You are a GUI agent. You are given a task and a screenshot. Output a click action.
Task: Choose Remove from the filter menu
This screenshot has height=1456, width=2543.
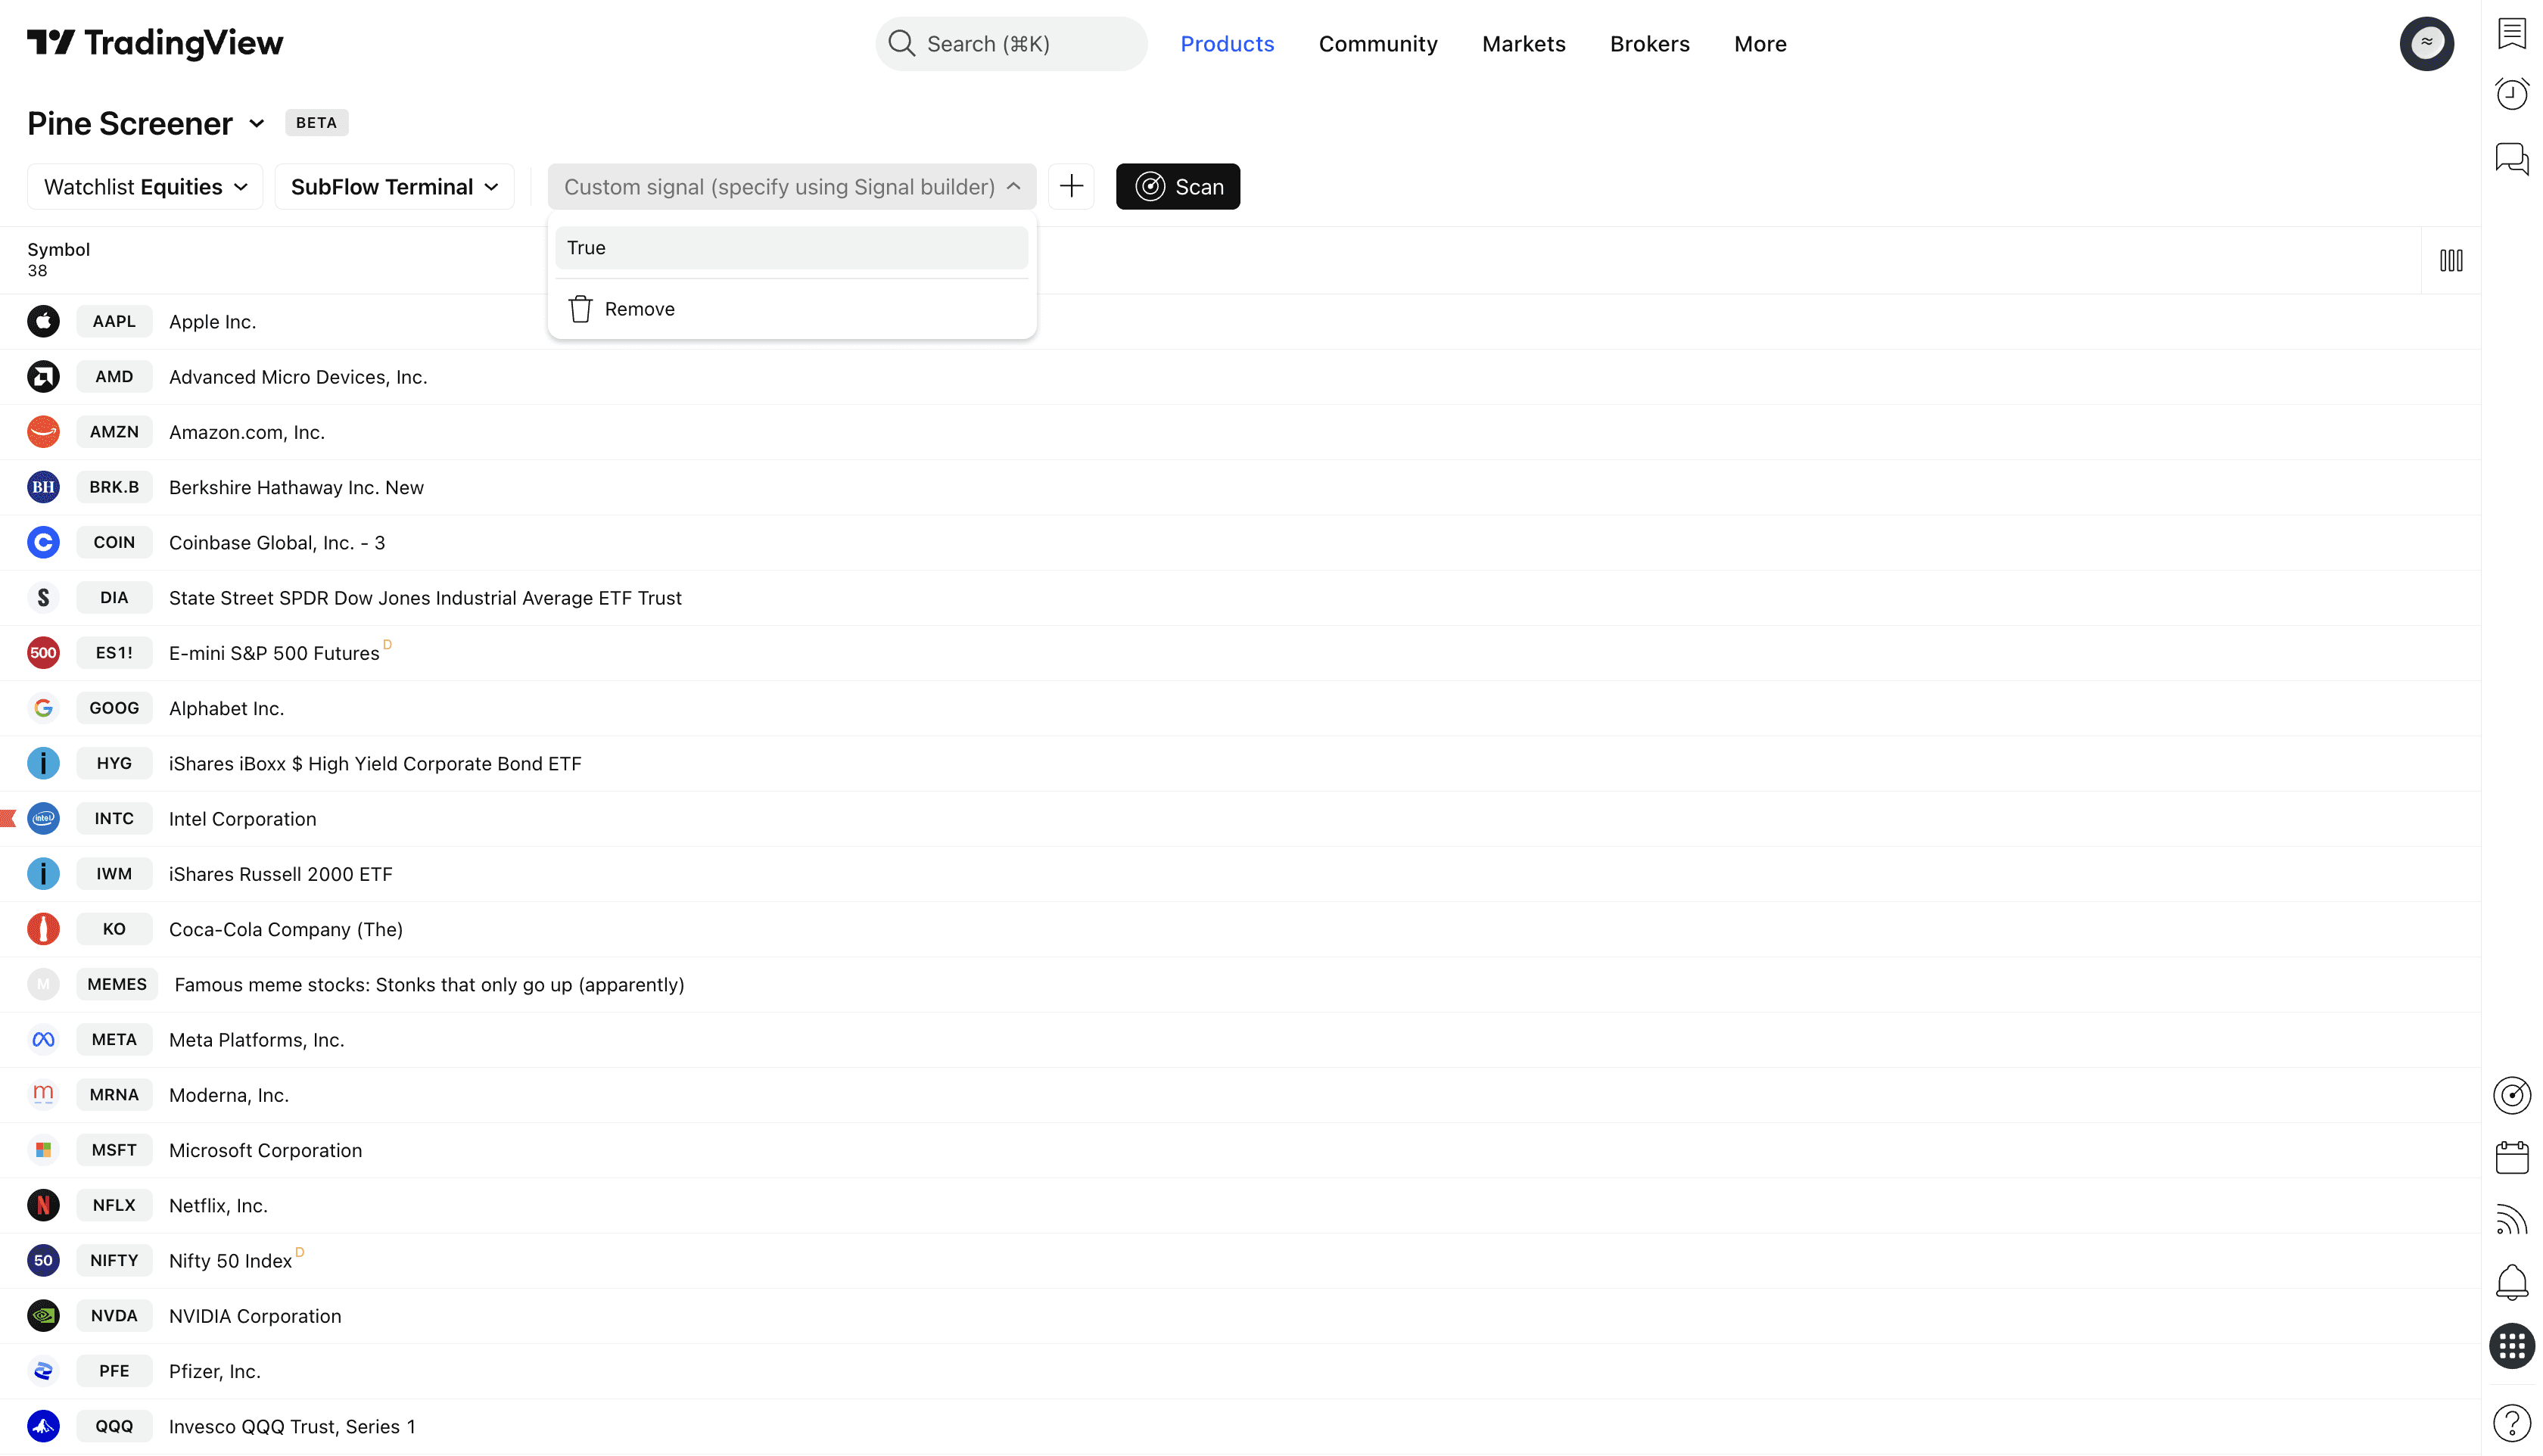(x=639, y=309)
